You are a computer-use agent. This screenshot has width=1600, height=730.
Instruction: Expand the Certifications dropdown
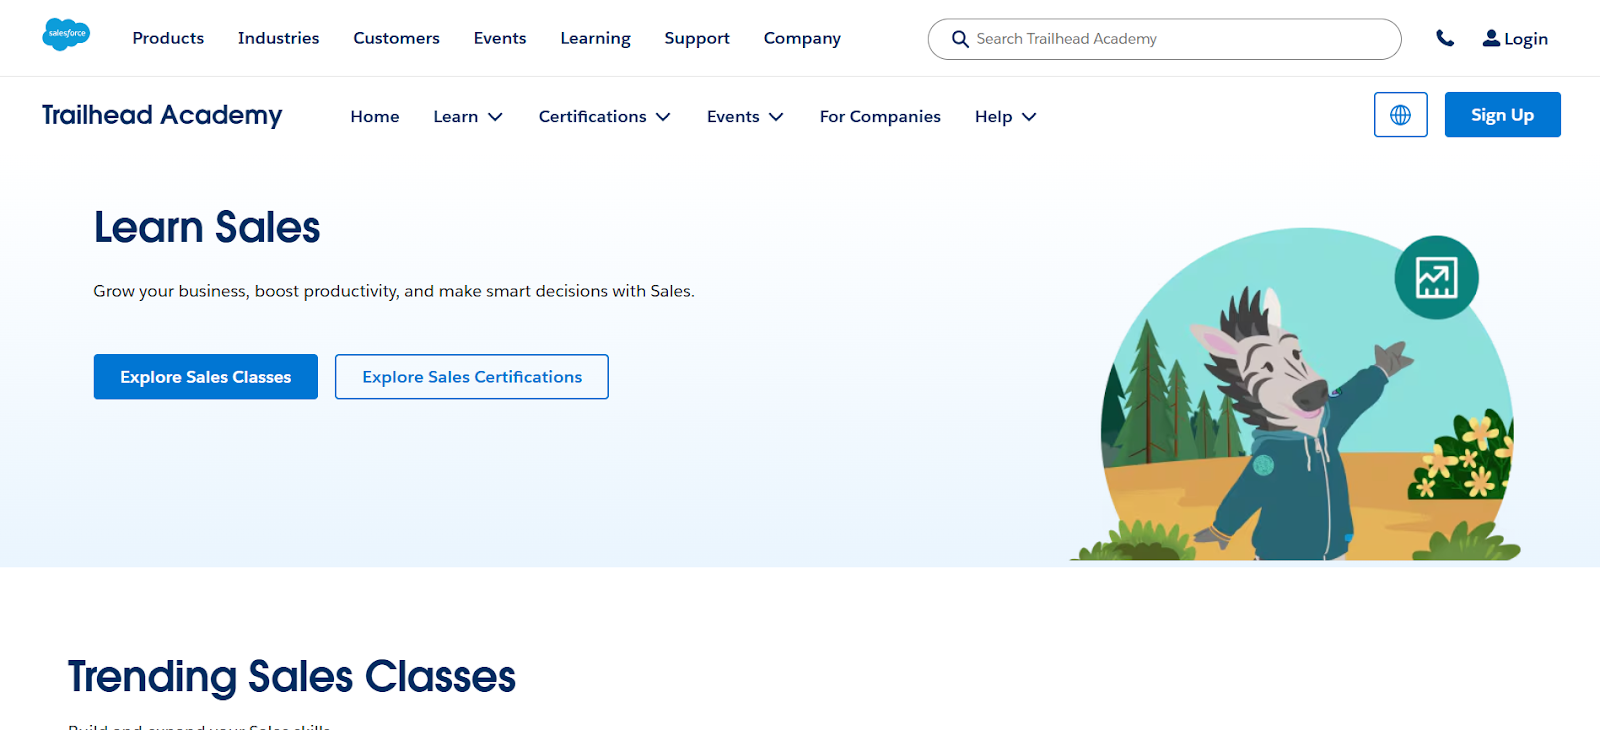[x=604, y=116]
